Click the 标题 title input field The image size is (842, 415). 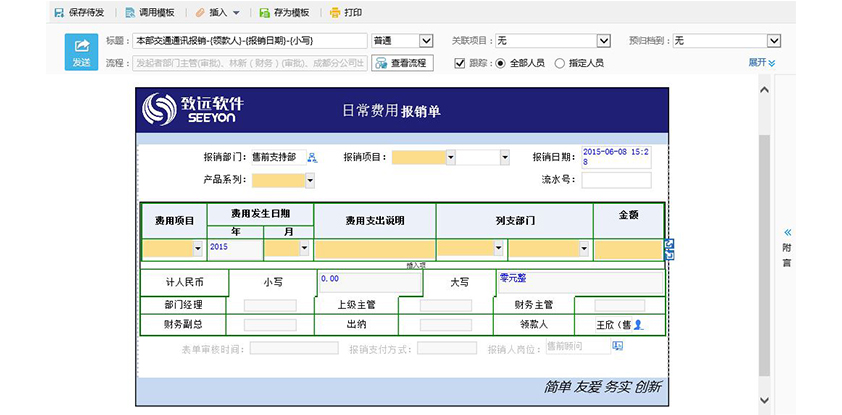coord(250,41)
